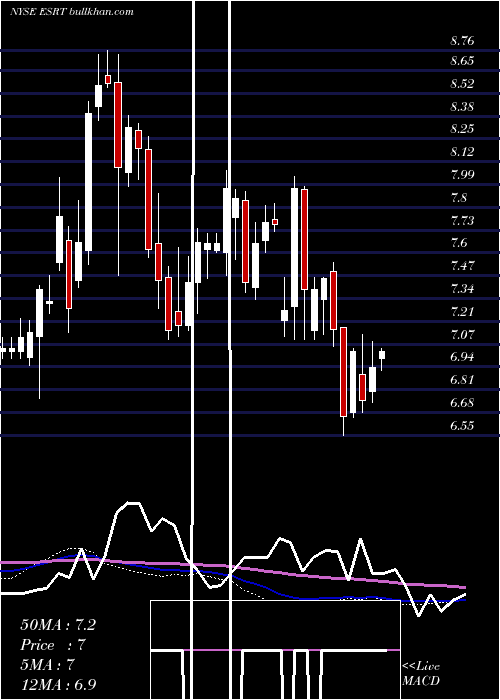Click the 12MA : 6.9 readout
This screenshot has height=700, width=500.
tap(58, 685)
